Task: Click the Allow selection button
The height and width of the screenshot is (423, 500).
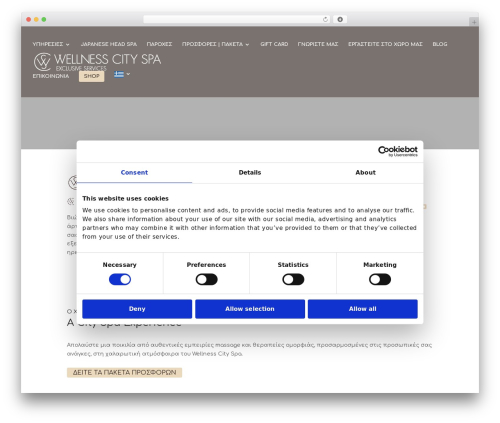Action: pyautogui.click(x=250, y=309)
